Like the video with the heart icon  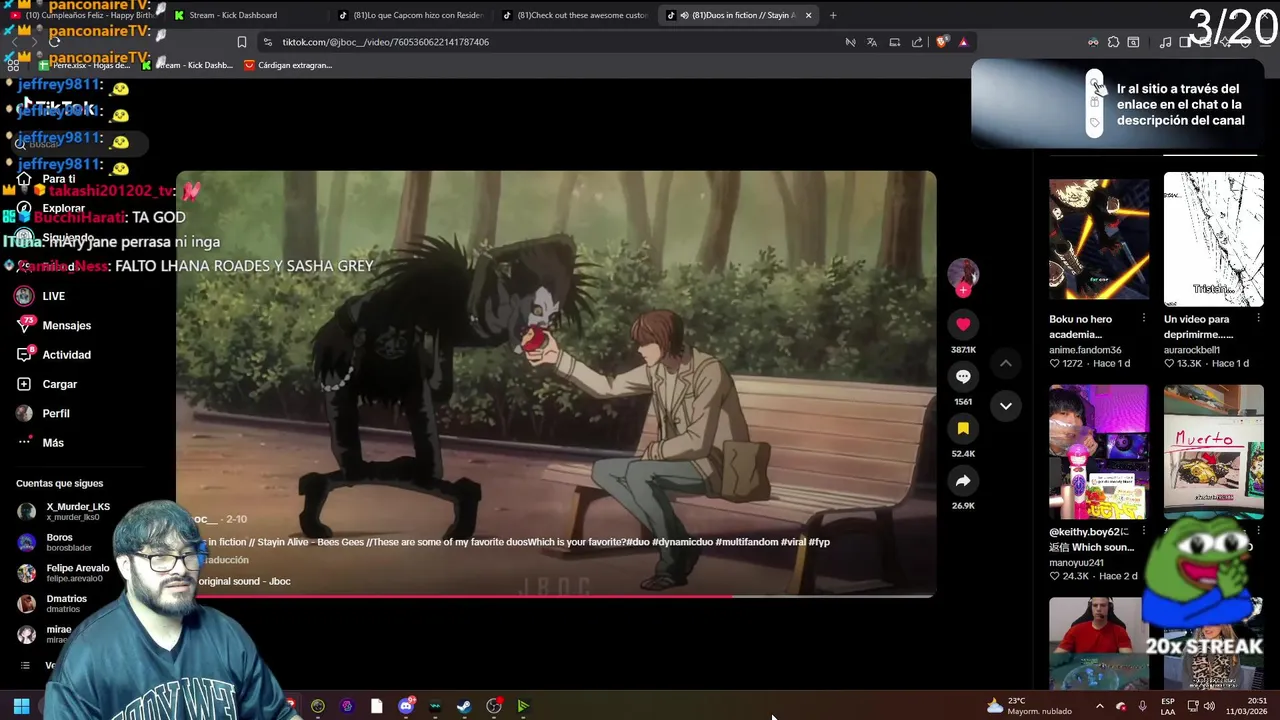click(x=963, y=324)
